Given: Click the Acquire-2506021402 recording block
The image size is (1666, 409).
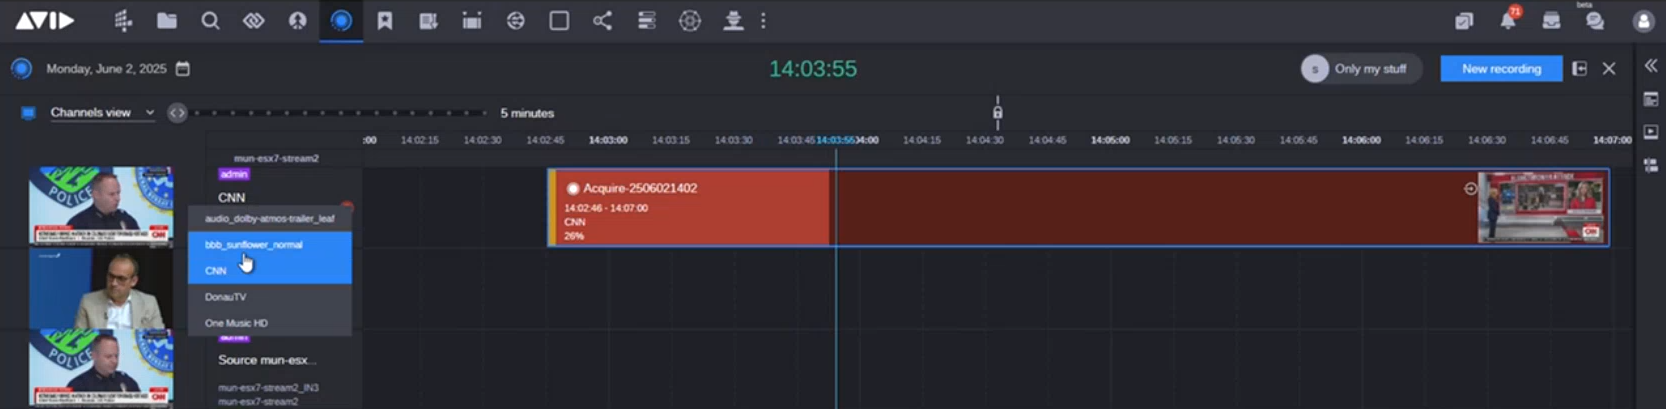Looking at the screenshot, I should [x=1078, y=208].
